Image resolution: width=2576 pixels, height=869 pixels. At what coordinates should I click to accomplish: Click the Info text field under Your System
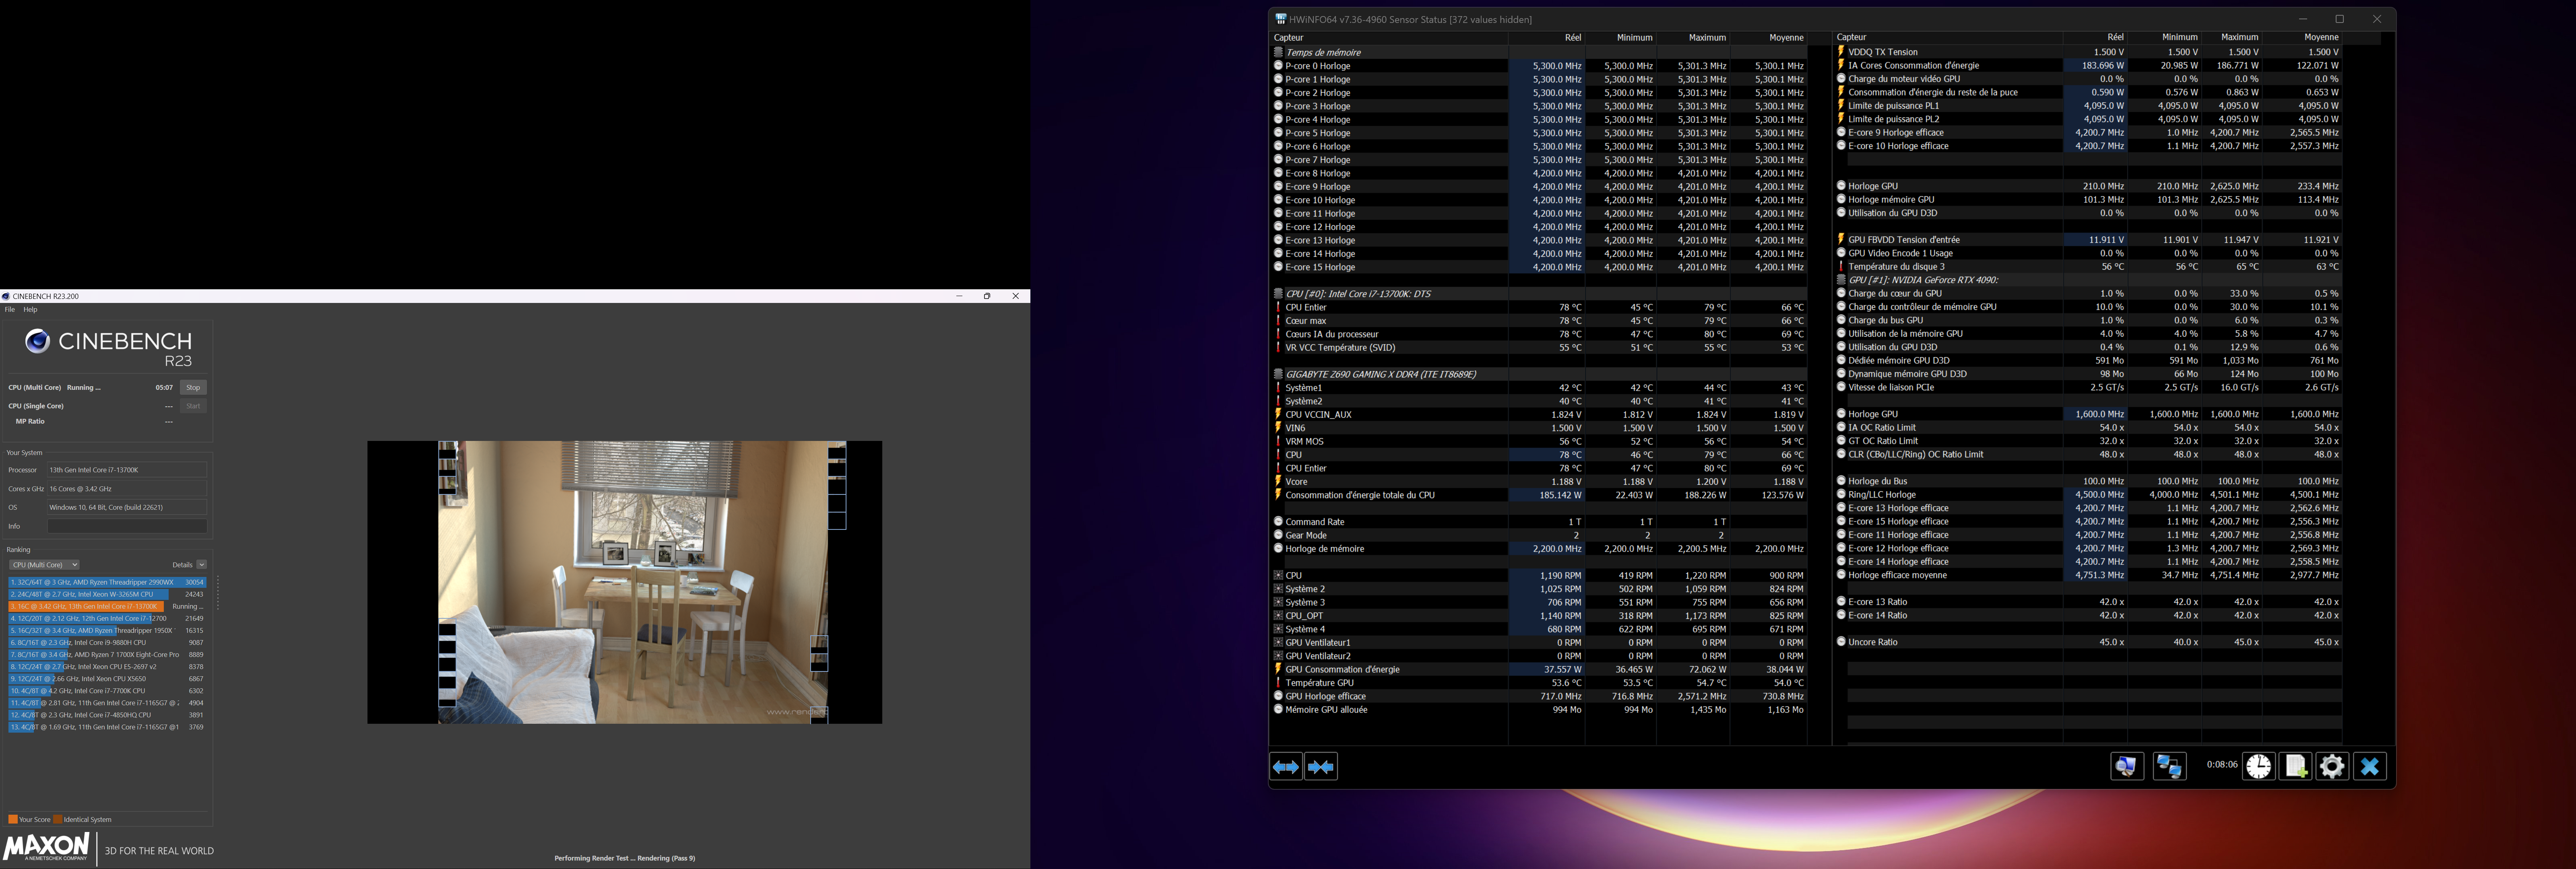coord(127,526)
